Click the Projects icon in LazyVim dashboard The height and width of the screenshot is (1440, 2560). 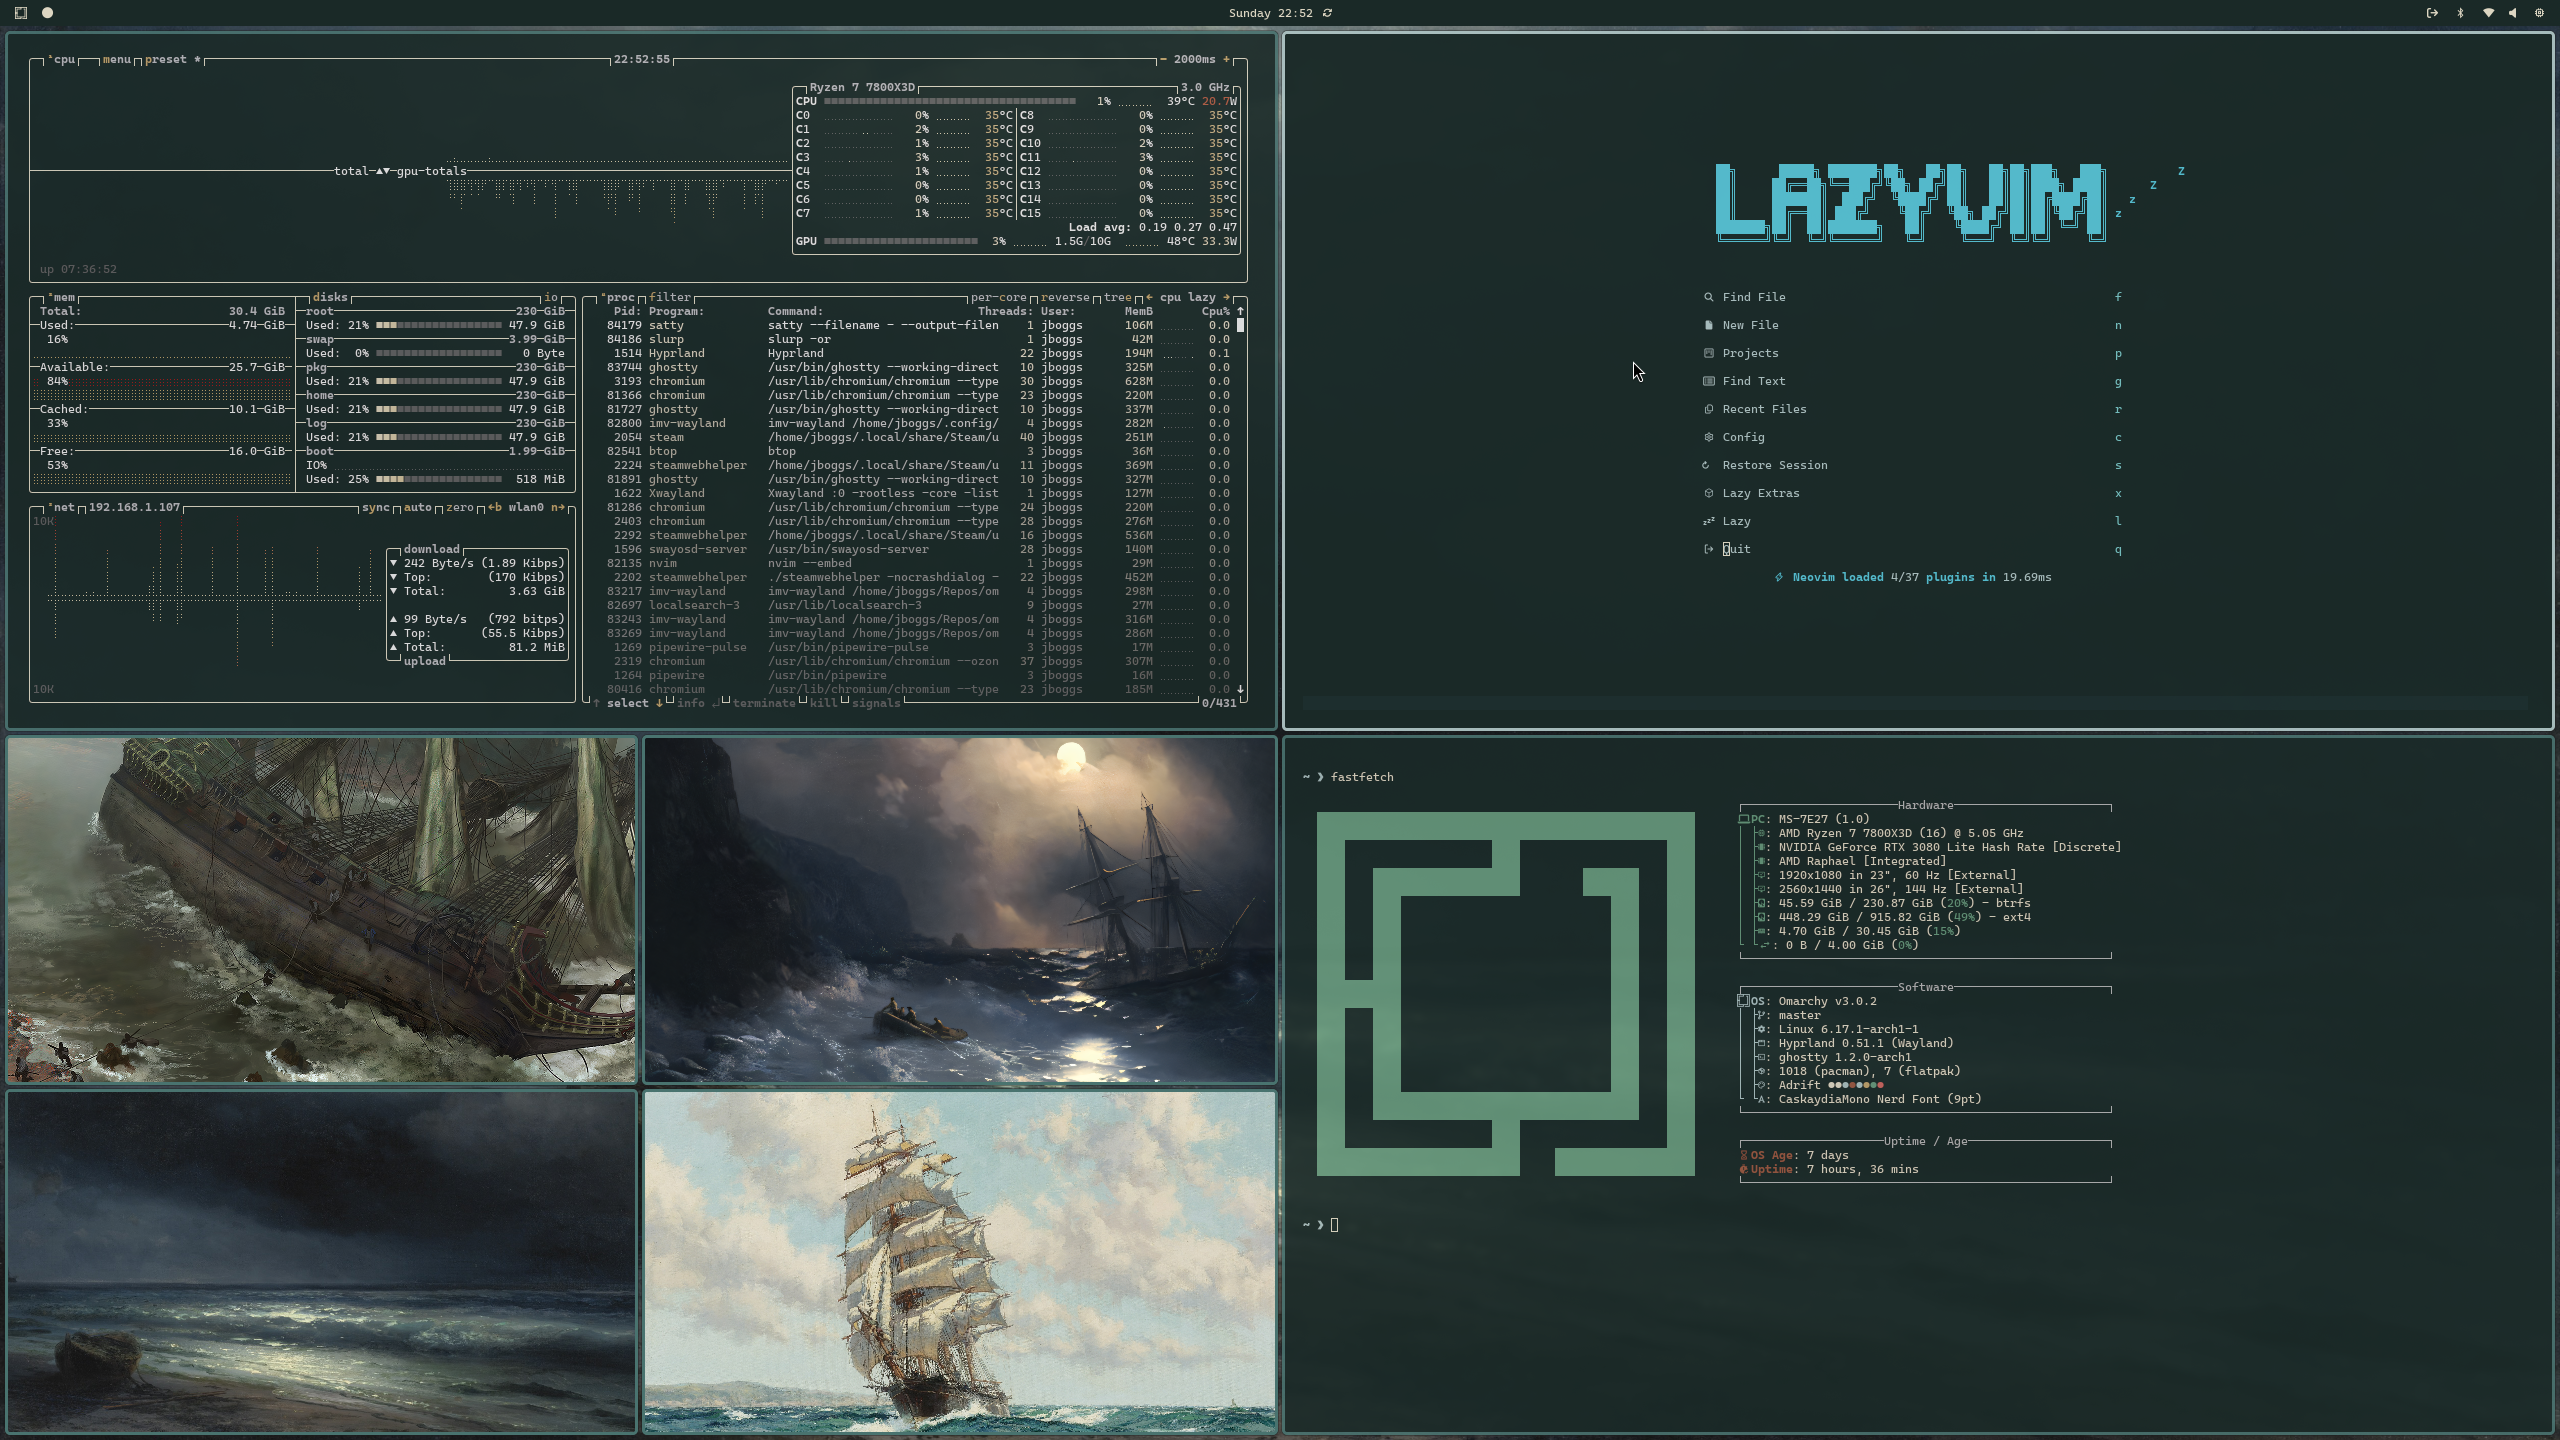[x=1708, y=353]
